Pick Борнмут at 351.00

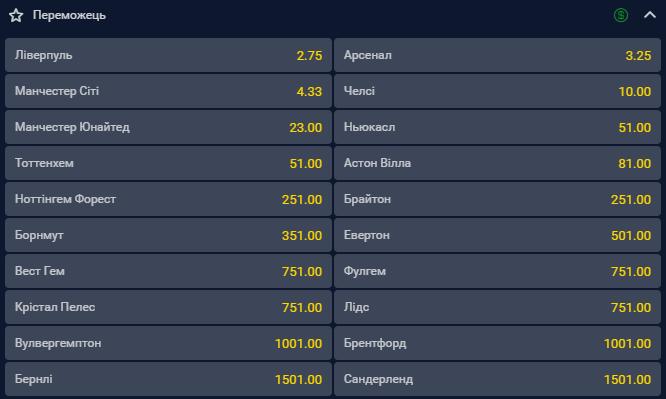pos(168,235)
